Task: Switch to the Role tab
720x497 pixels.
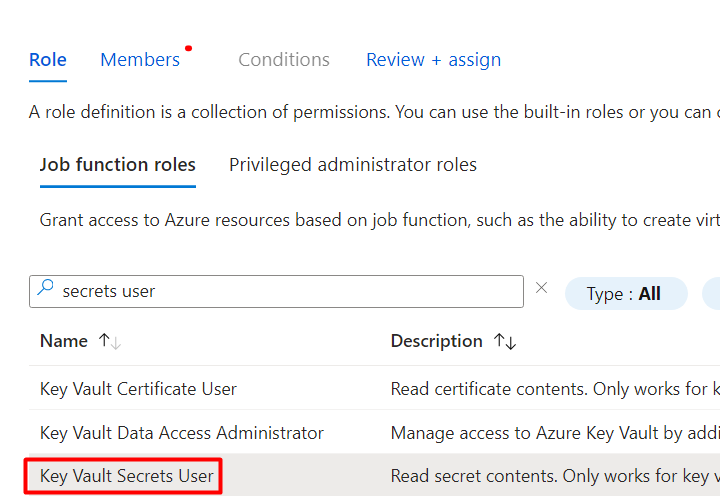Action: pos(48,60)
